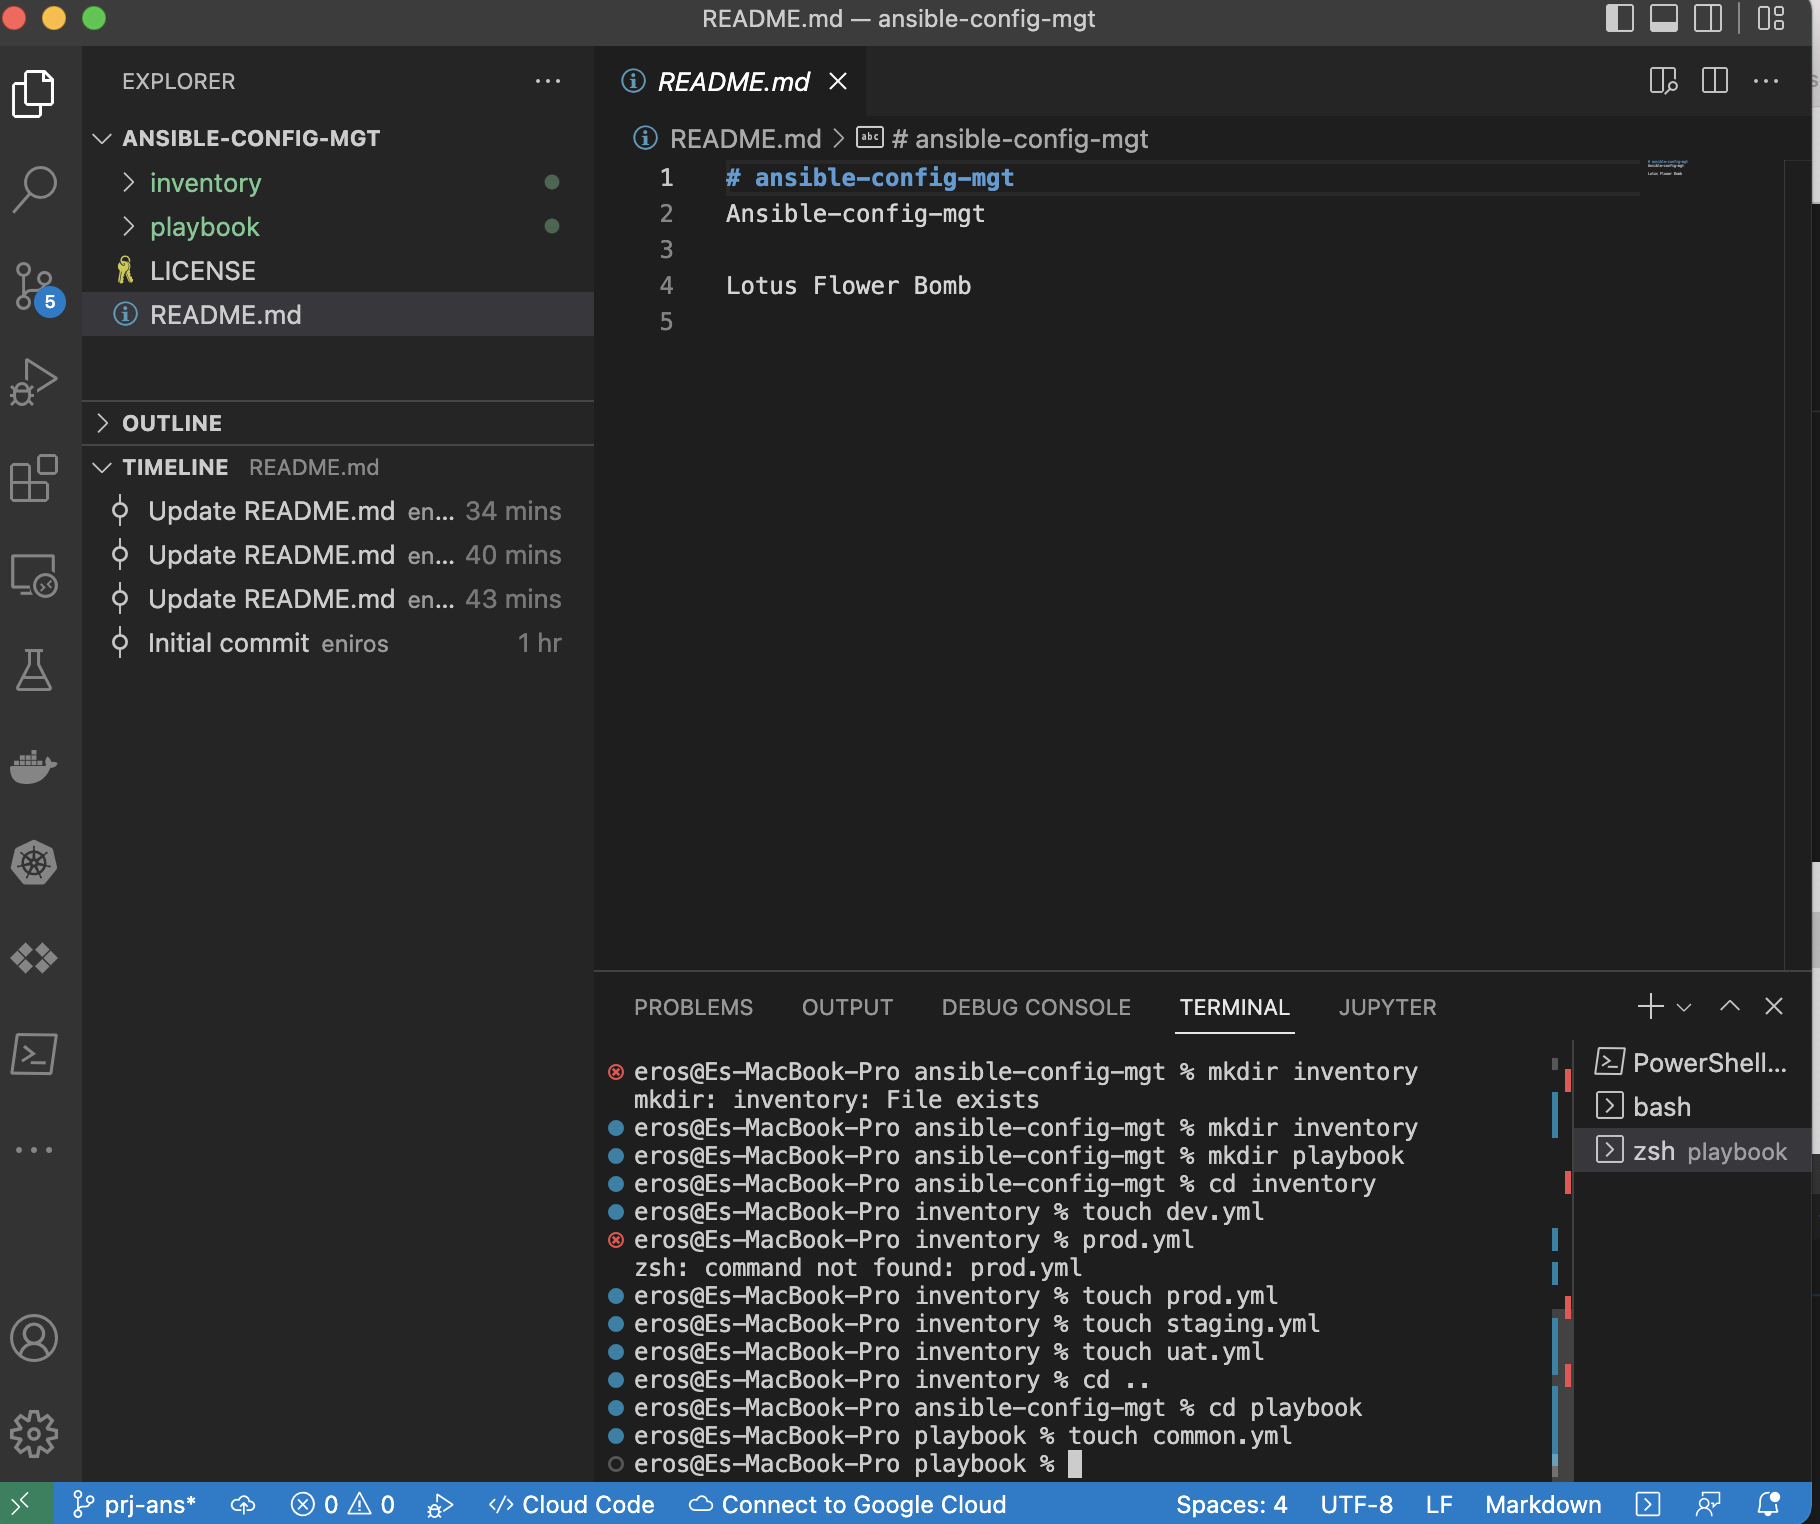Expand the playbook folder
Viewport: 1820px width, 1524px height.
tap(204, 227)
